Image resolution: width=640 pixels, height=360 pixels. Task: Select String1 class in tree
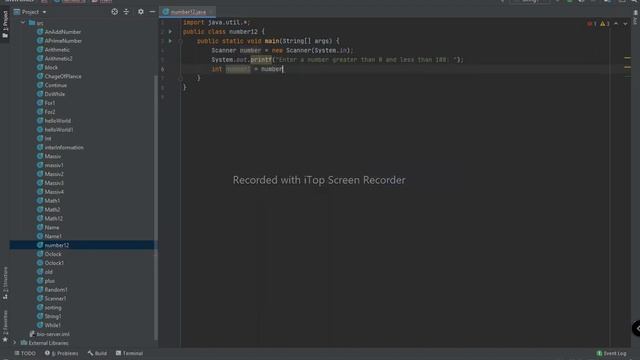49,316
